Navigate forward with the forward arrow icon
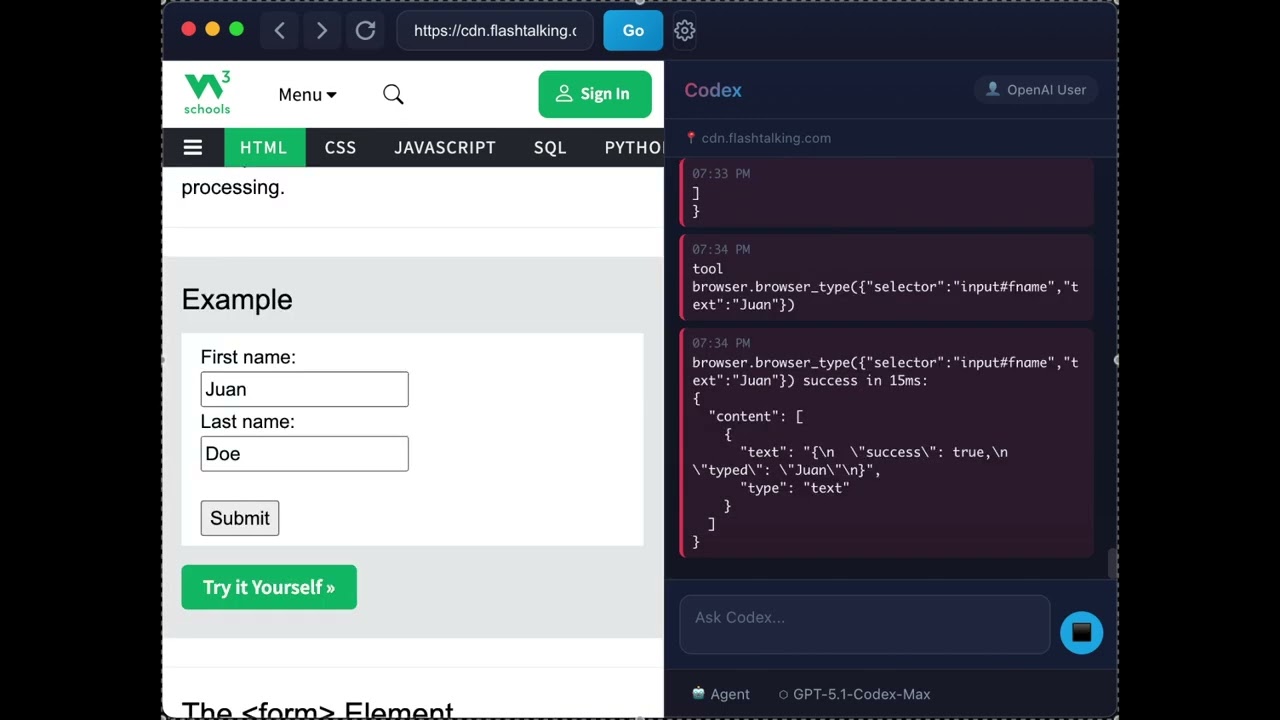Screen dimensions: 1280x720 (321, 30)
